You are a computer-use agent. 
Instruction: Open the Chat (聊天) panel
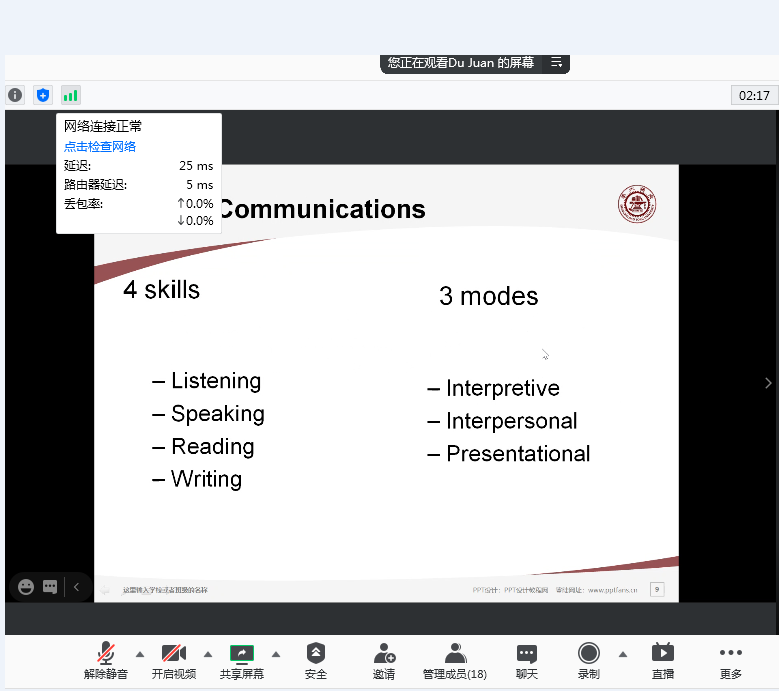(527, 661)
